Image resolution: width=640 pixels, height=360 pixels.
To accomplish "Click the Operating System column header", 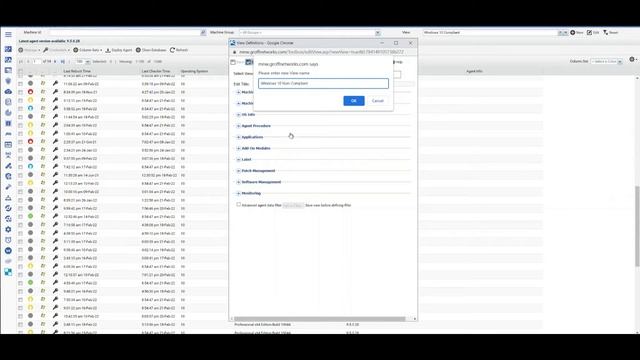I will (x=194, y=71).
